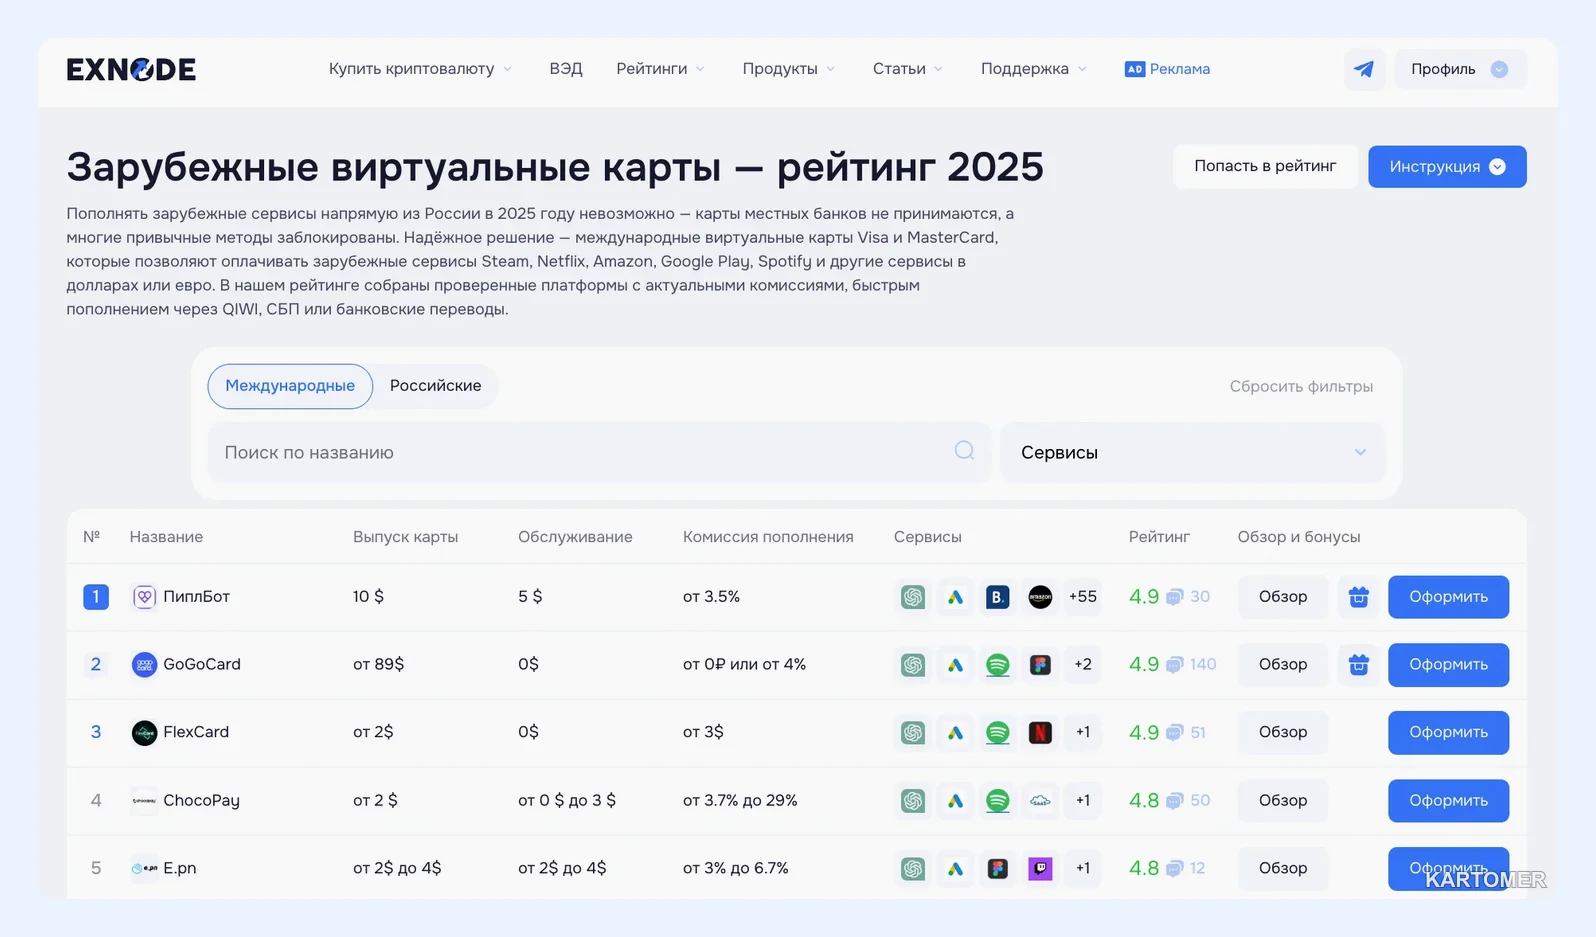Click Figma icon in GoGoCard row

[x=1040, y=665]
